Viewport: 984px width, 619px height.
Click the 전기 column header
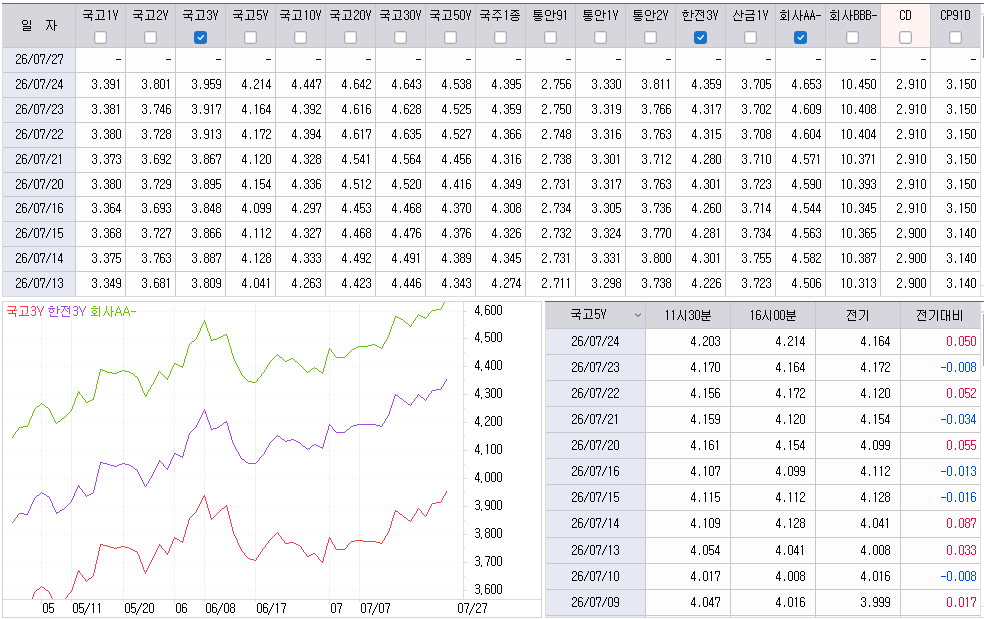857,315
